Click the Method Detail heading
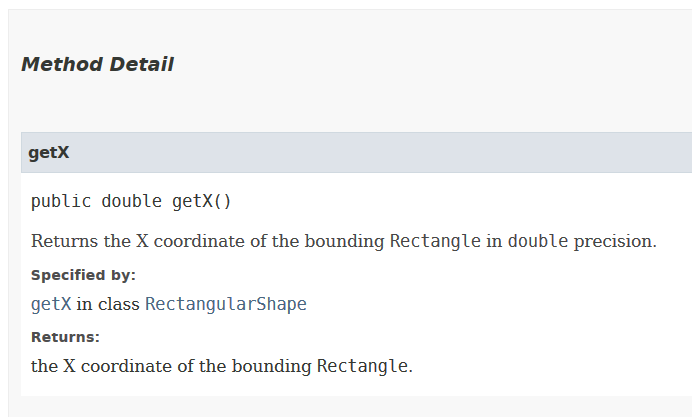Viewport: 692px width, 417px height. (97, 65)
